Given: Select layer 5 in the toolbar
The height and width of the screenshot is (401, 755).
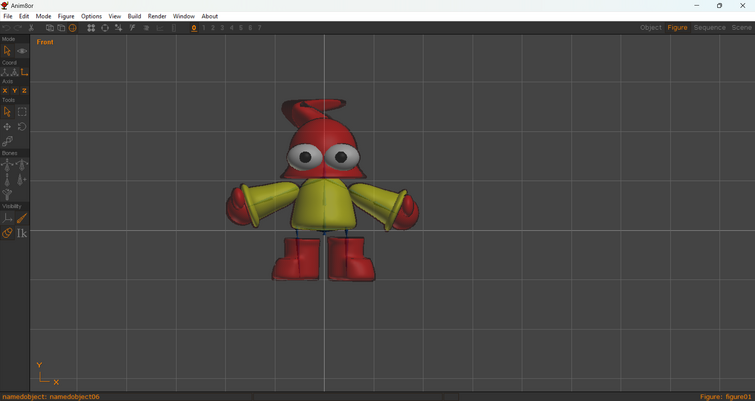Looking at the screenshot, I should 241,28.
